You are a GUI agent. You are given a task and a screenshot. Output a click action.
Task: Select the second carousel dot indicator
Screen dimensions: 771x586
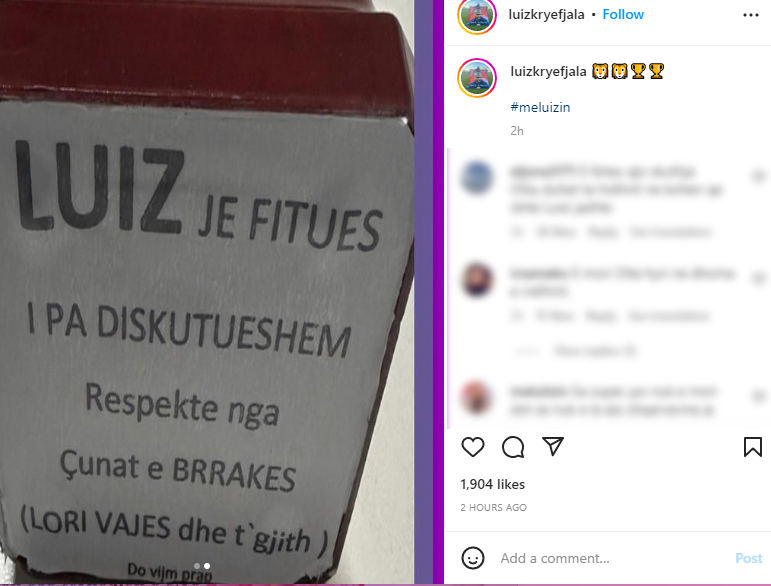(207, 566)
